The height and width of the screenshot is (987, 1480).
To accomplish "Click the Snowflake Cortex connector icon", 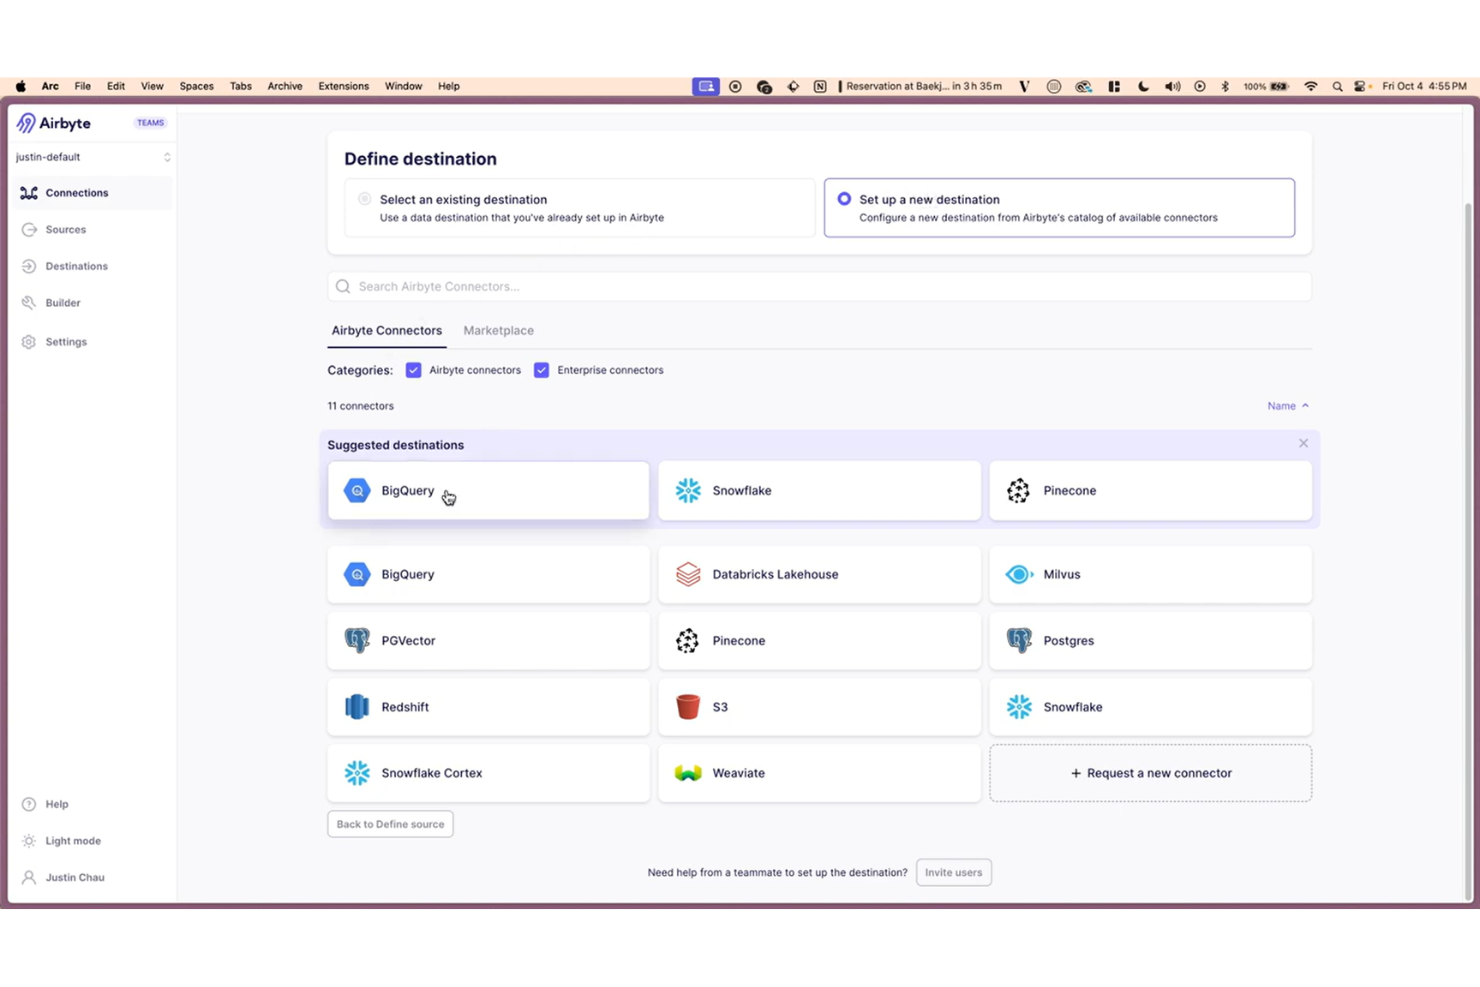I will [357, 773].
